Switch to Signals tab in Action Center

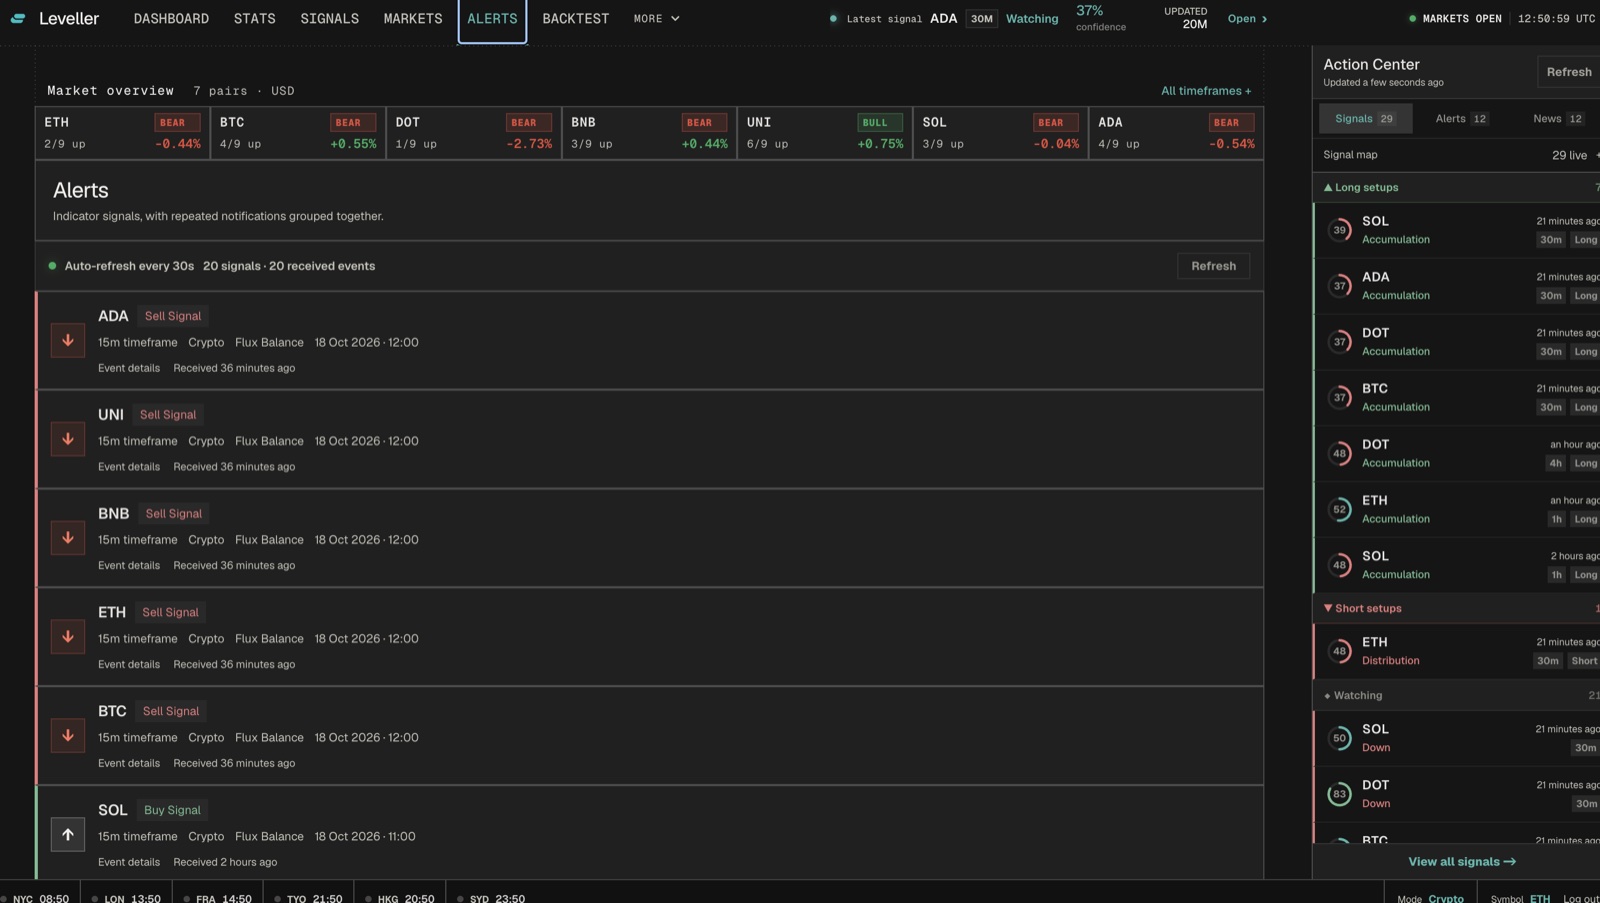point(1365,119)
